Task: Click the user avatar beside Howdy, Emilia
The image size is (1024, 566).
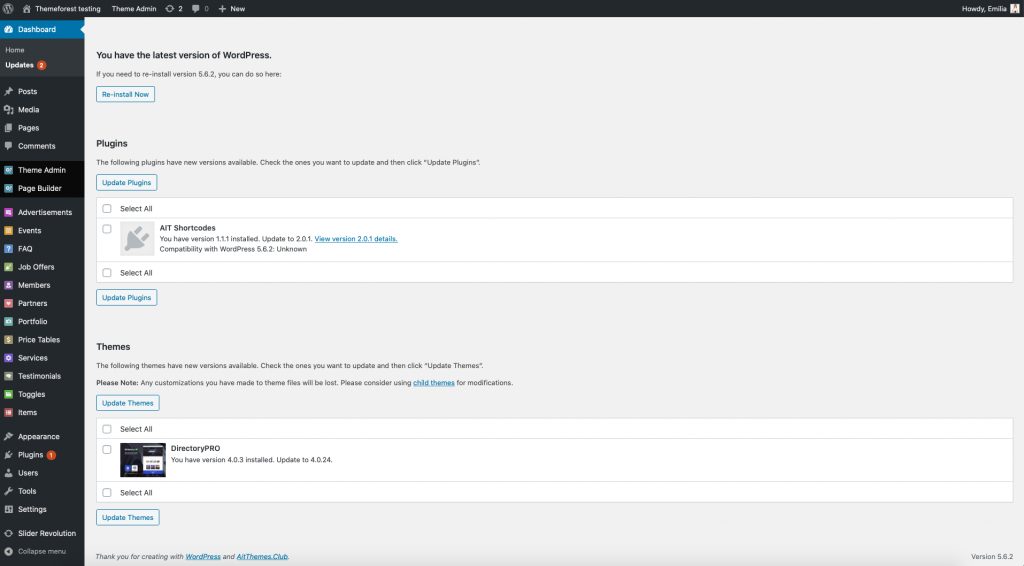Action: coord(1014,8)
